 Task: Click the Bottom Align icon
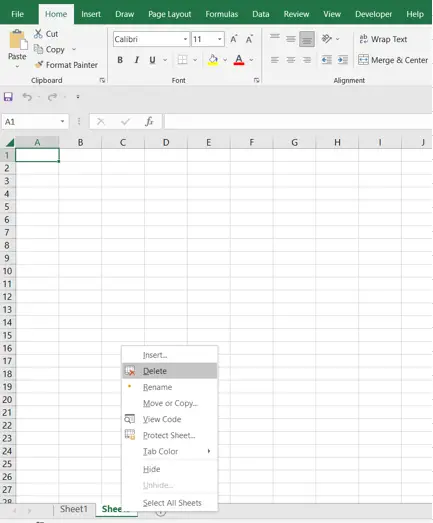[x=307, y=39]
